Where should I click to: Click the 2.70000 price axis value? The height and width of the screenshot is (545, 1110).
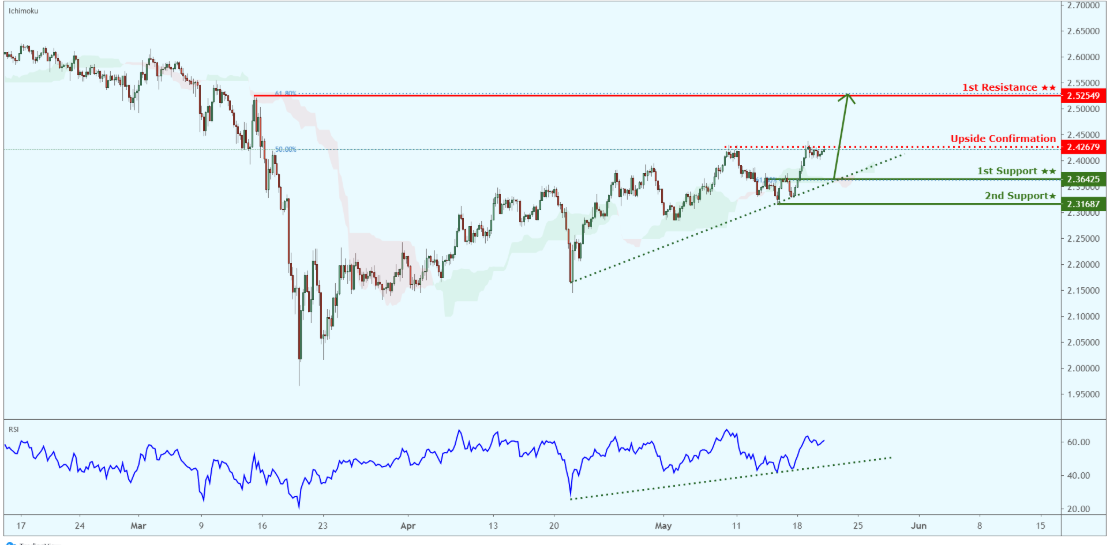click(x=1085, y=6)
